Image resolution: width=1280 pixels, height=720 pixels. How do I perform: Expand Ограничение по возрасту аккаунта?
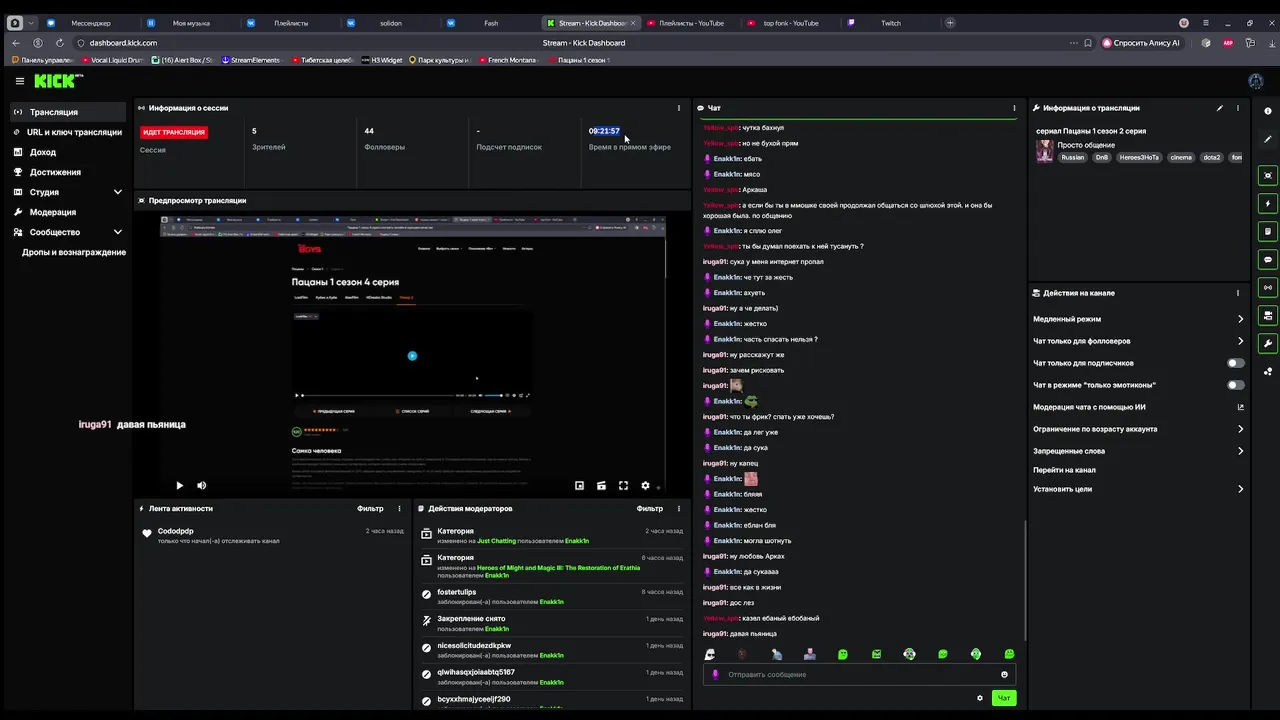coord(1139,429)
